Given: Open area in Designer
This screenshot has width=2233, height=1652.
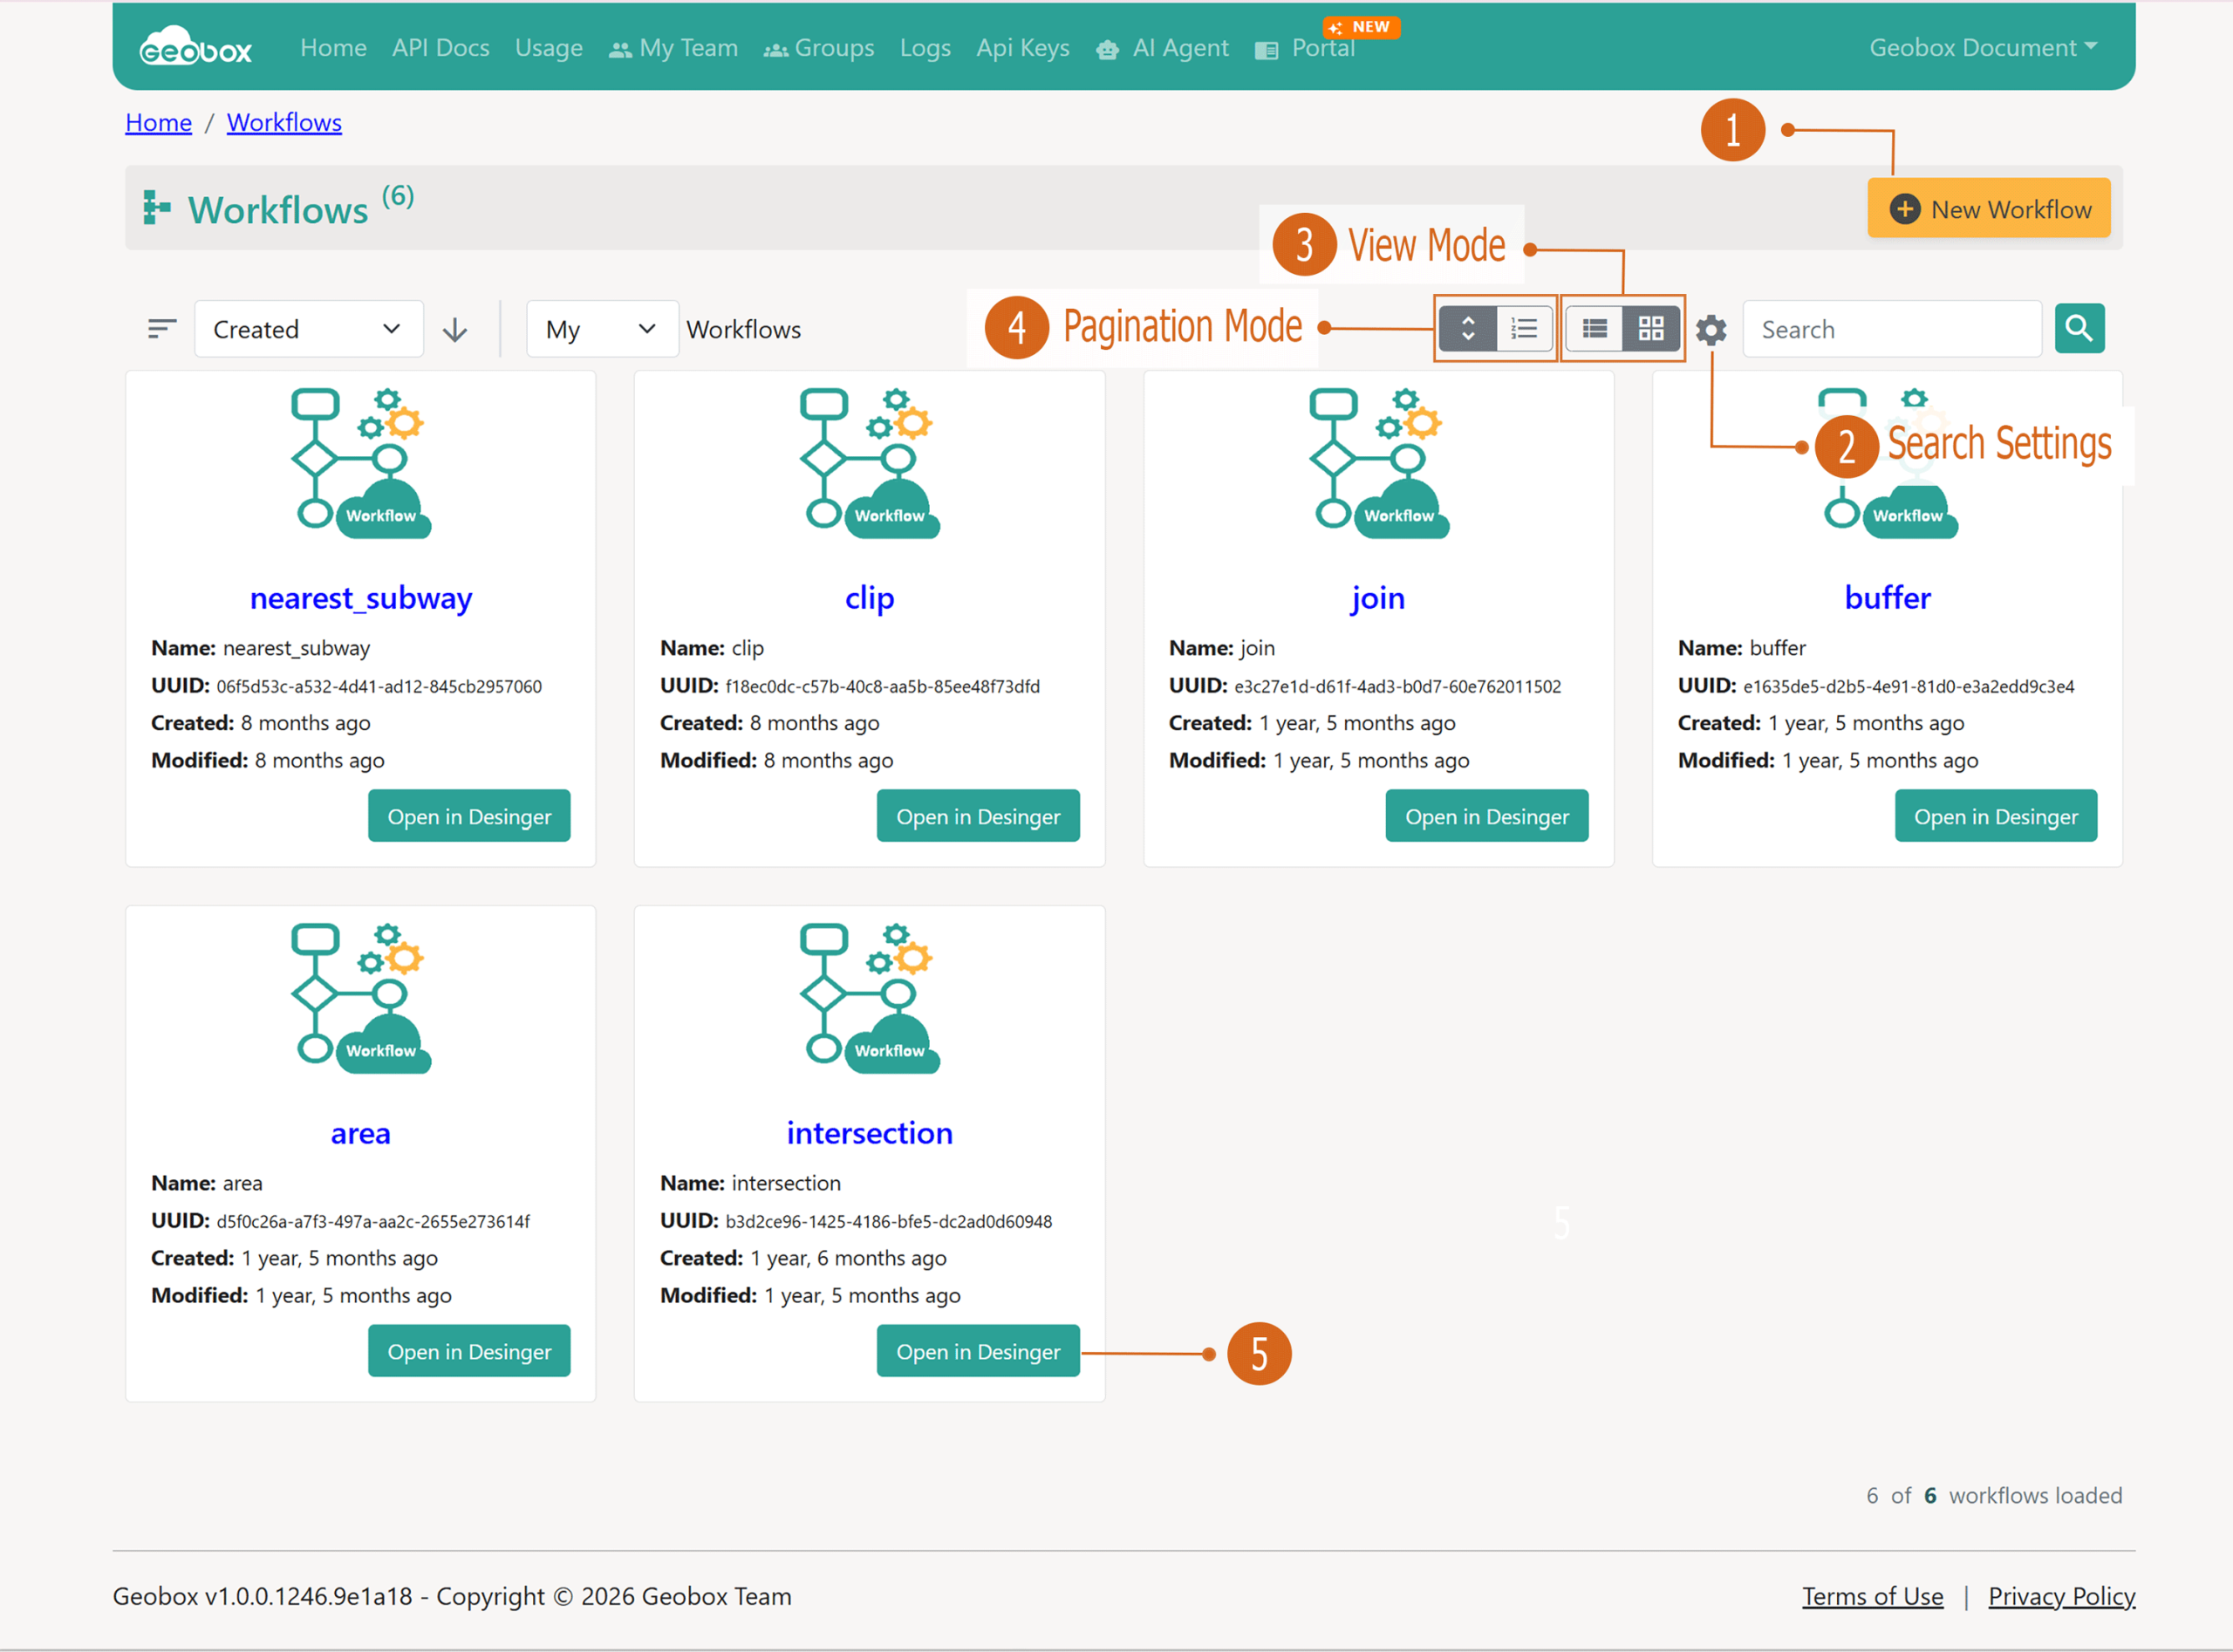Looking at the screenshot, I should coord(469,1351).
